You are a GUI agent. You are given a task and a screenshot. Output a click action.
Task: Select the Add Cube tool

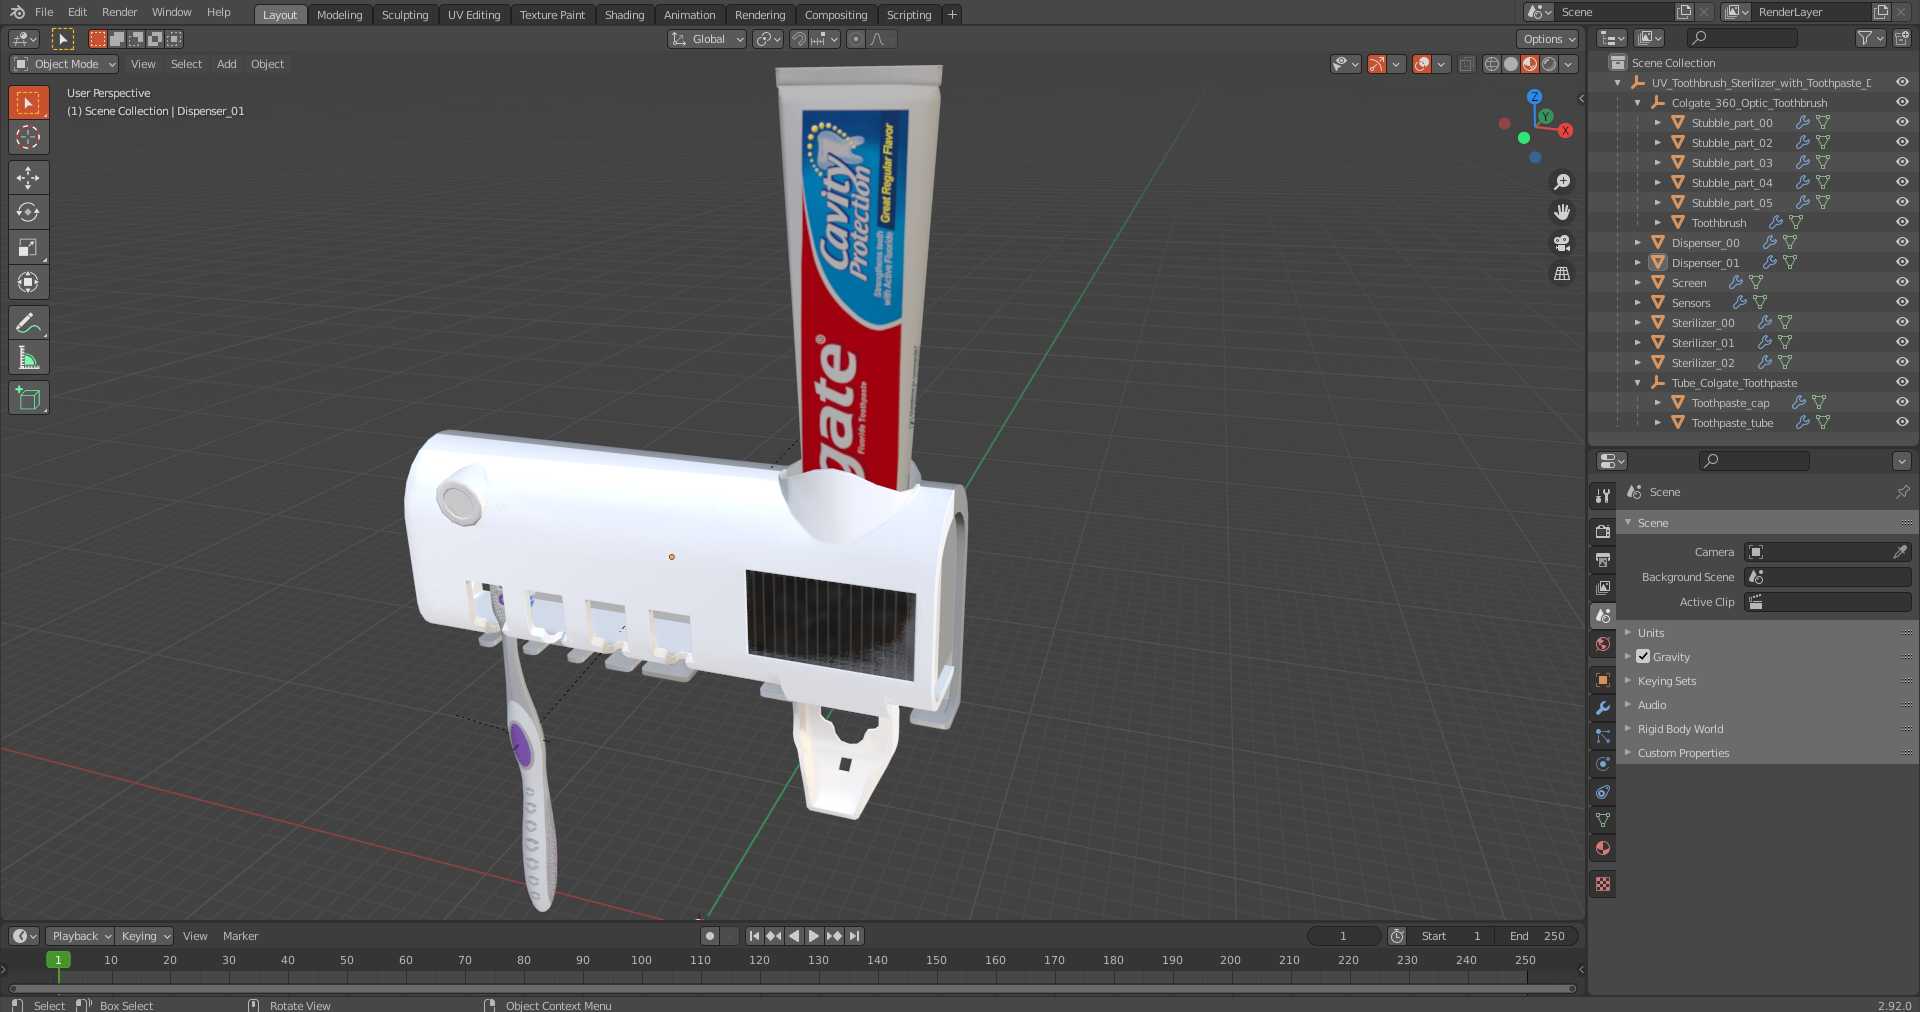[28, 398]
